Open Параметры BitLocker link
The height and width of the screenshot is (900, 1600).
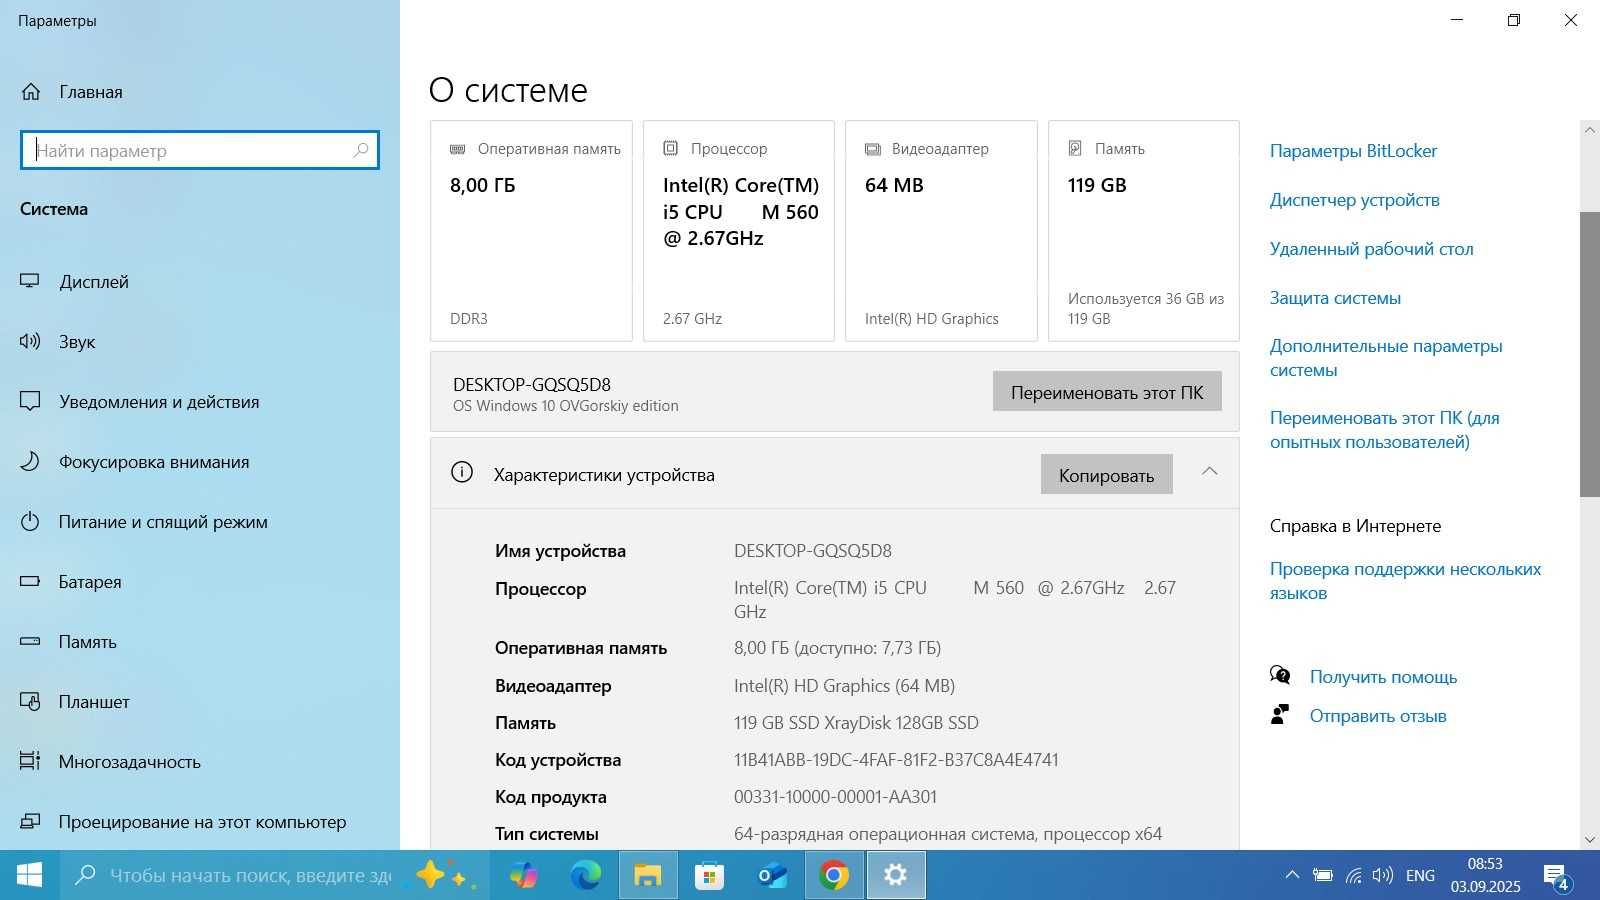tap(1353, 151)
